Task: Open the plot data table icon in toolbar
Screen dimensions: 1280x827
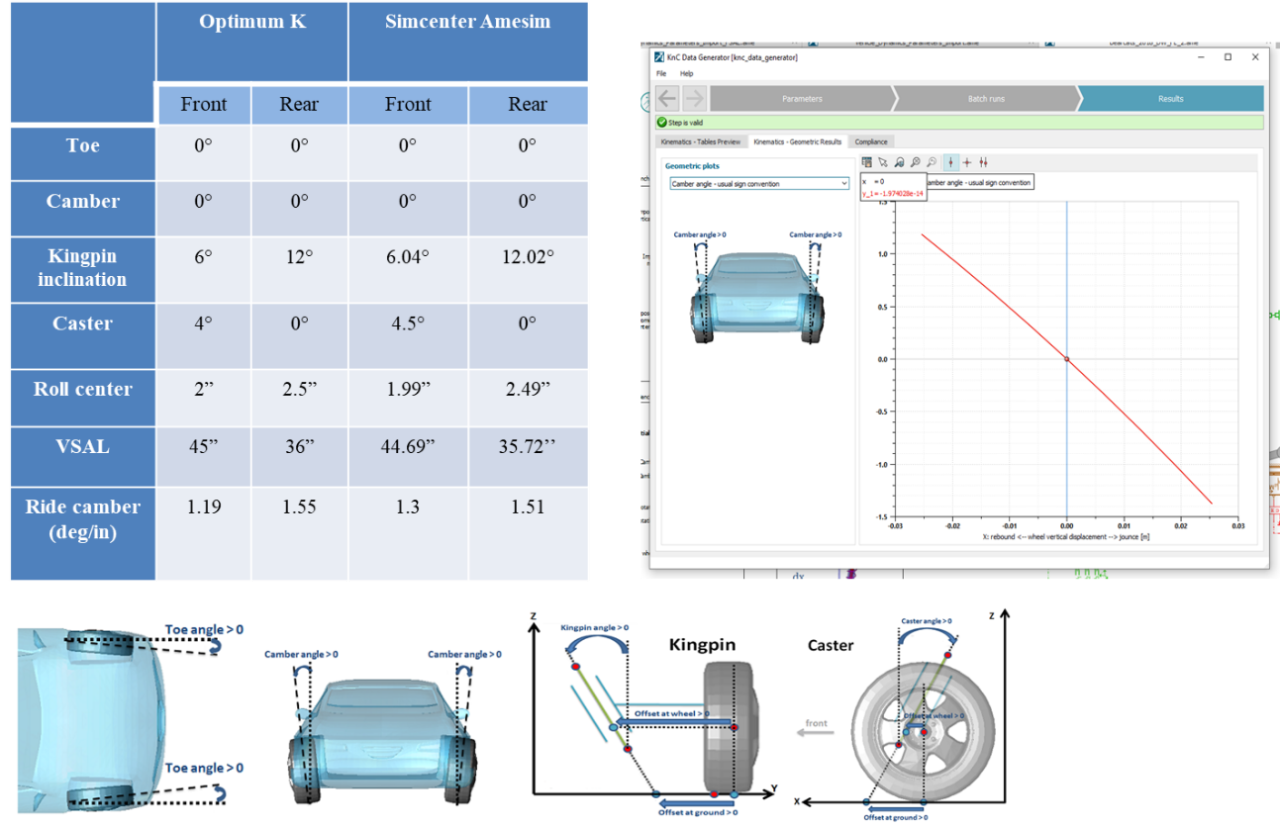Action: (x=867, y=162)
